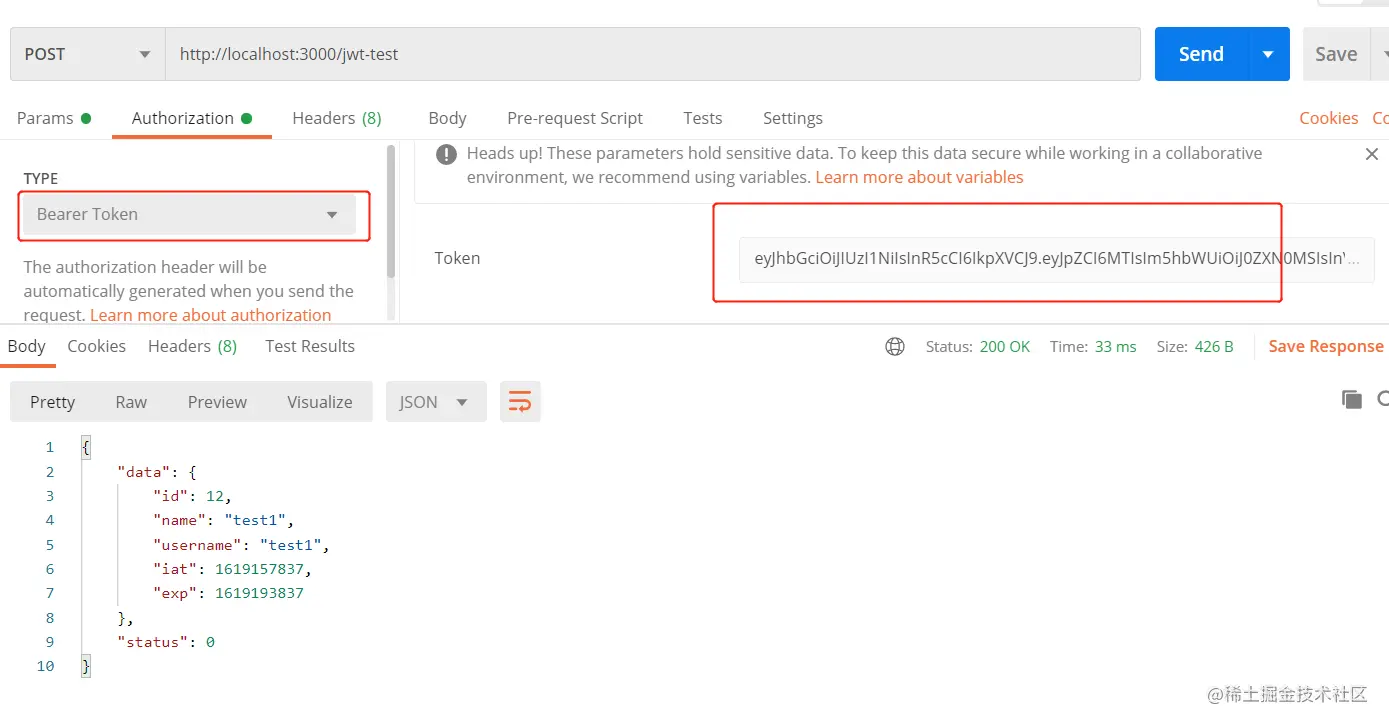
Task: Copy response with the copy icon
Action: pyautogui.click(x=1352, y=399)
